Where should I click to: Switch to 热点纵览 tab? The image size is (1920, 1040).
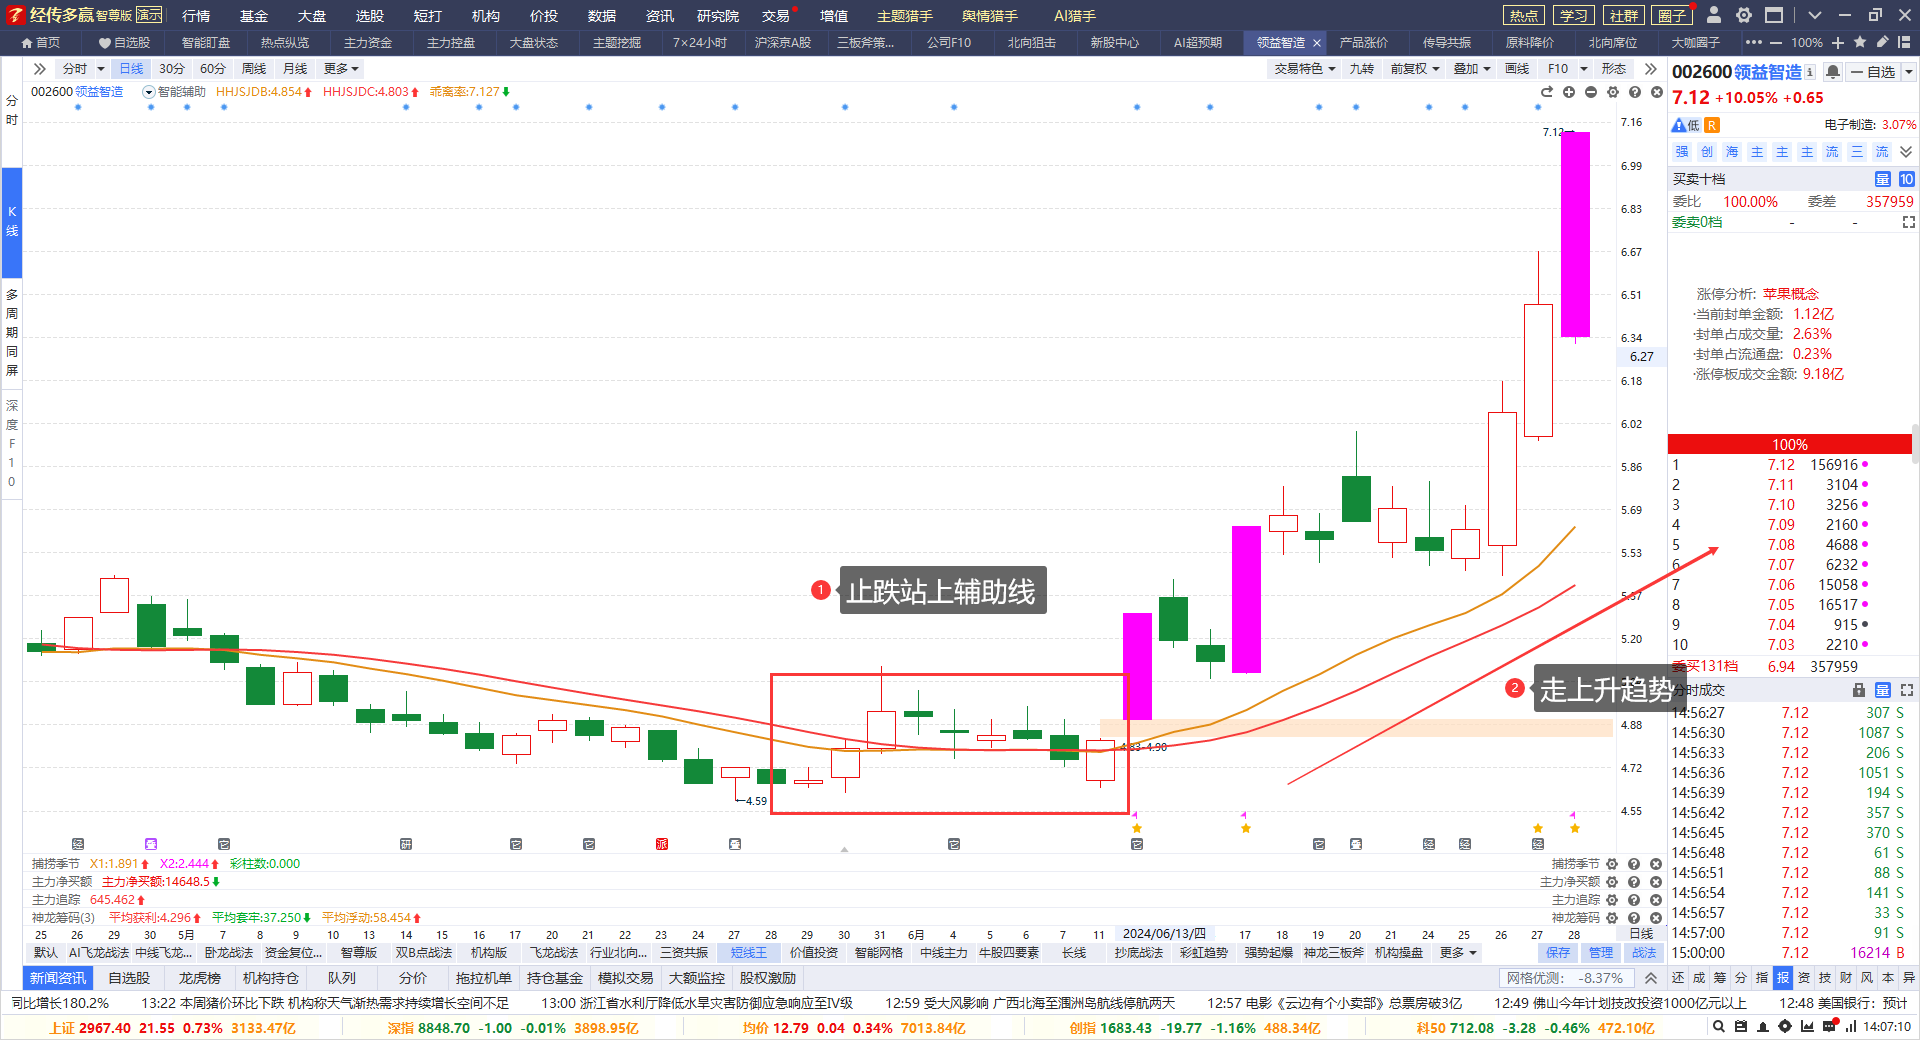[285, 43]
